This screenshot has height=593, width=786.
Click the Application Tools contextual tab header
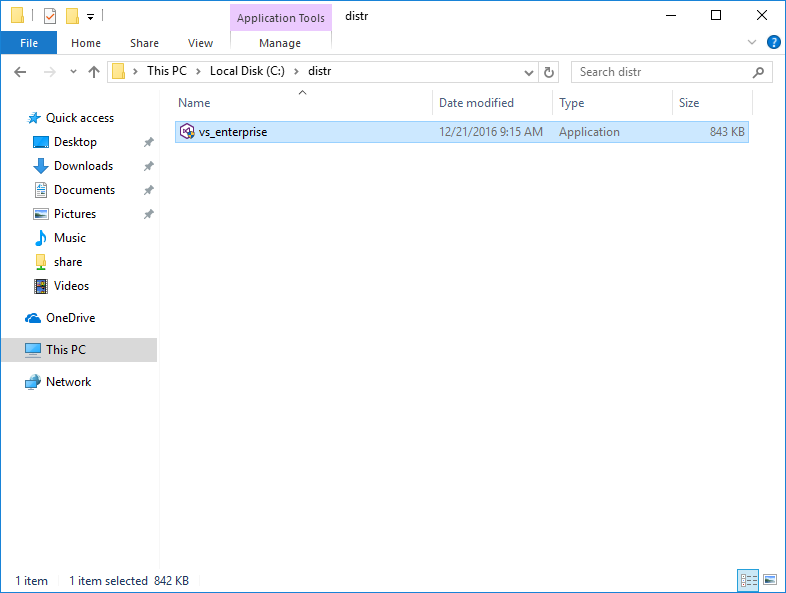coord(281,18)
